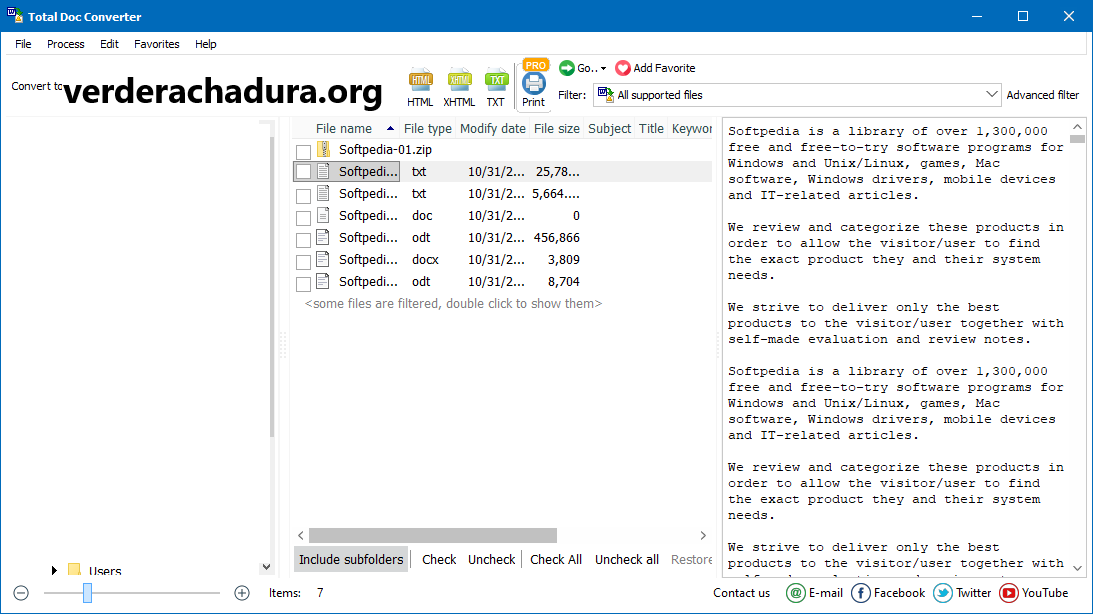Sort by the Title column
This screenshot has width=1093, height=614.
point(651,128)
